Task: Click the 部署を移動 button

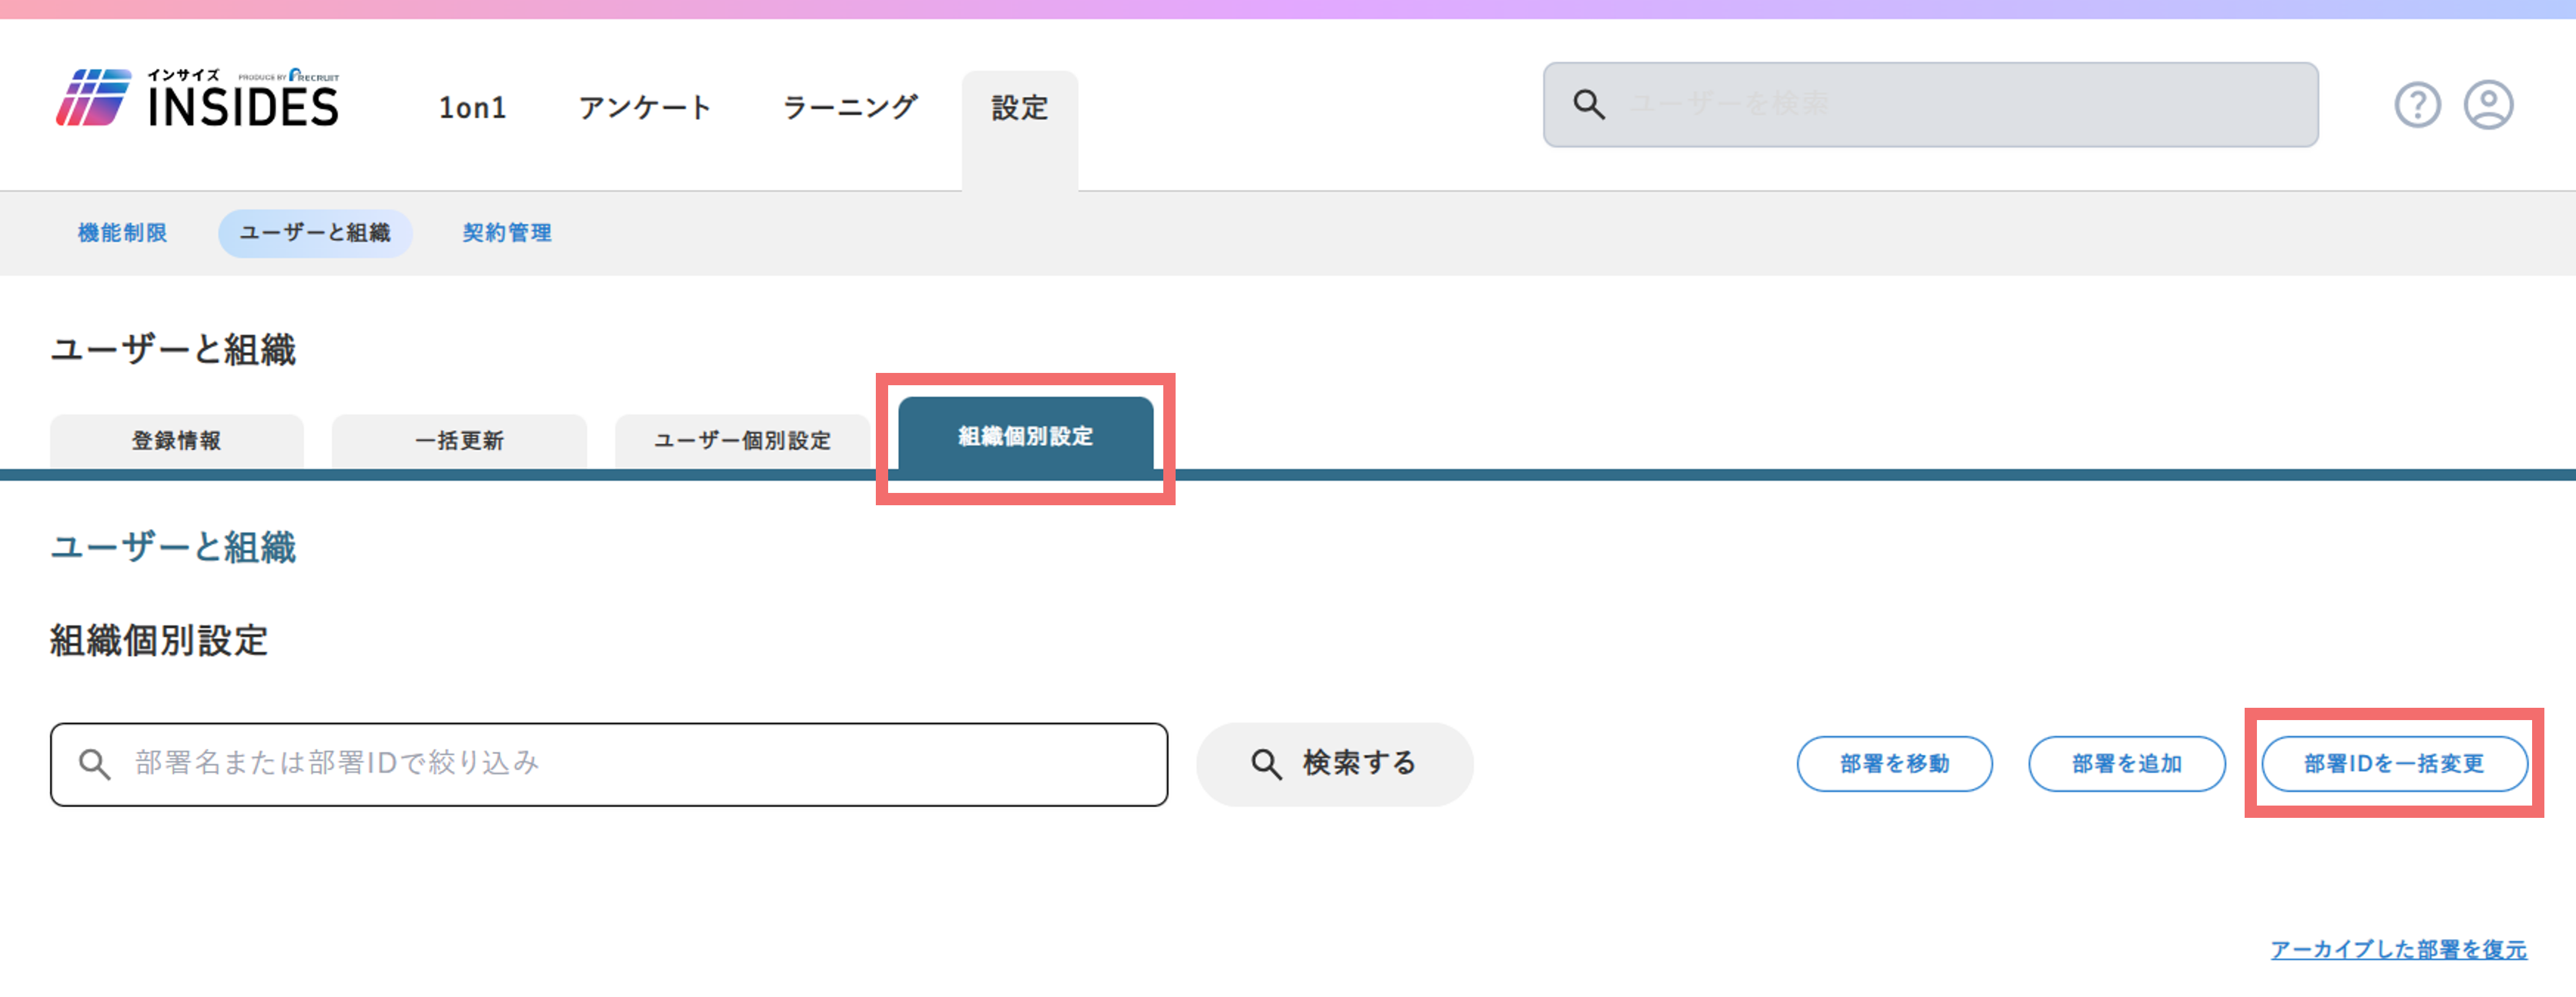Action: [x=1895, y=764]
